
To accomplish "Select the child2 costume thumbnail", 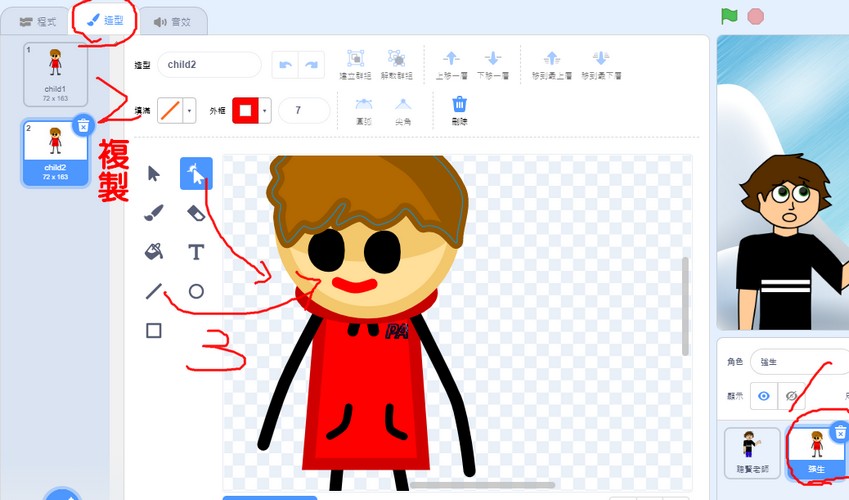I will [55, 153].
